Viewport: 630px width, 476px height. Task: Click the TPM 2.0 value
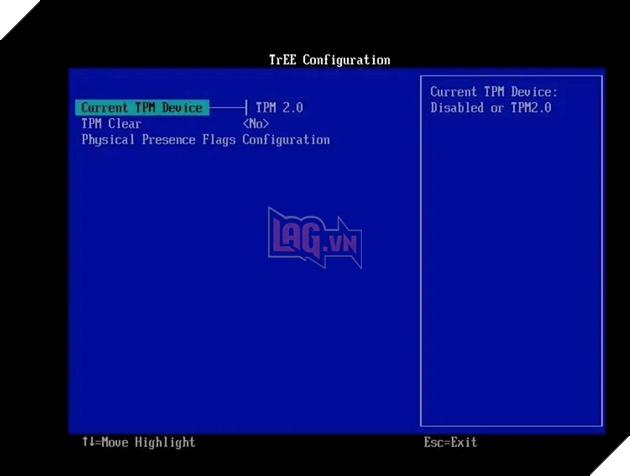pyautogui.click(x=280, y=108)
